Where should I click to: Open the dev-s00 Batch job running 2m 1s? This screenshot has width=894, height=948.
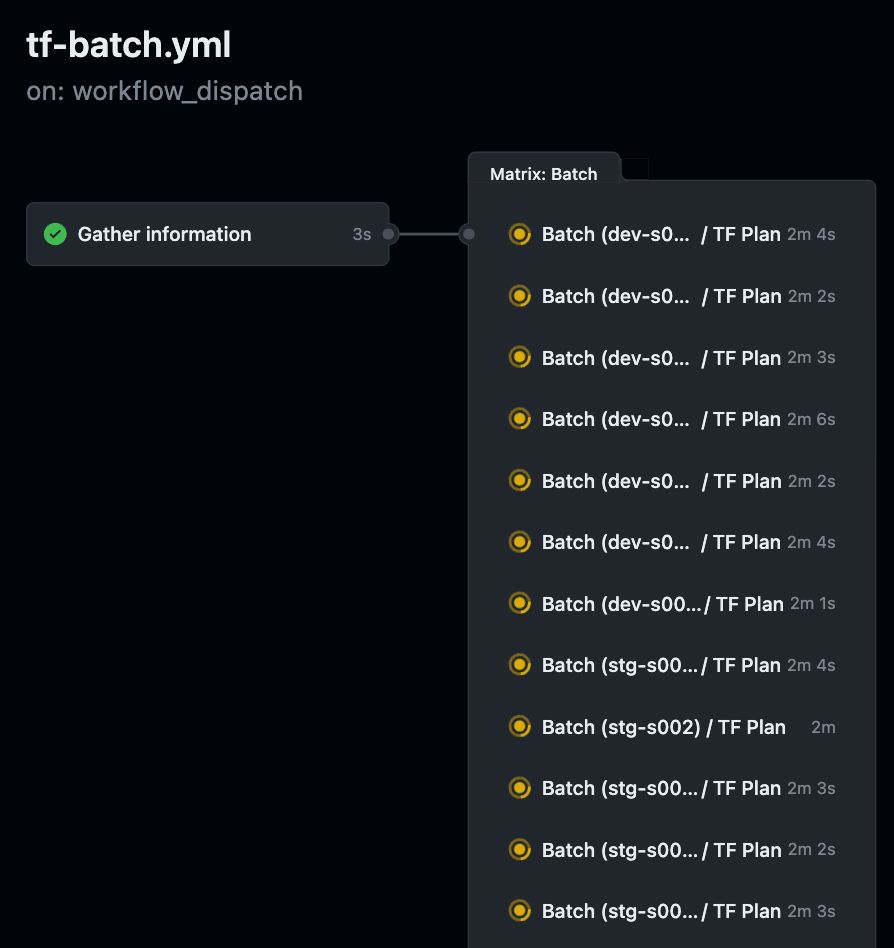pyautogui.click(x=672, y=603)
